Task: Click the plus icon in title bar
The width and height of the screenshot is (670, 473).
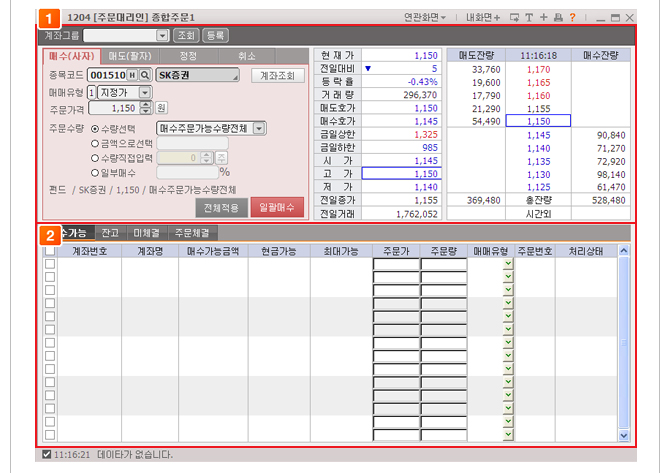Action: click(543, 18)
